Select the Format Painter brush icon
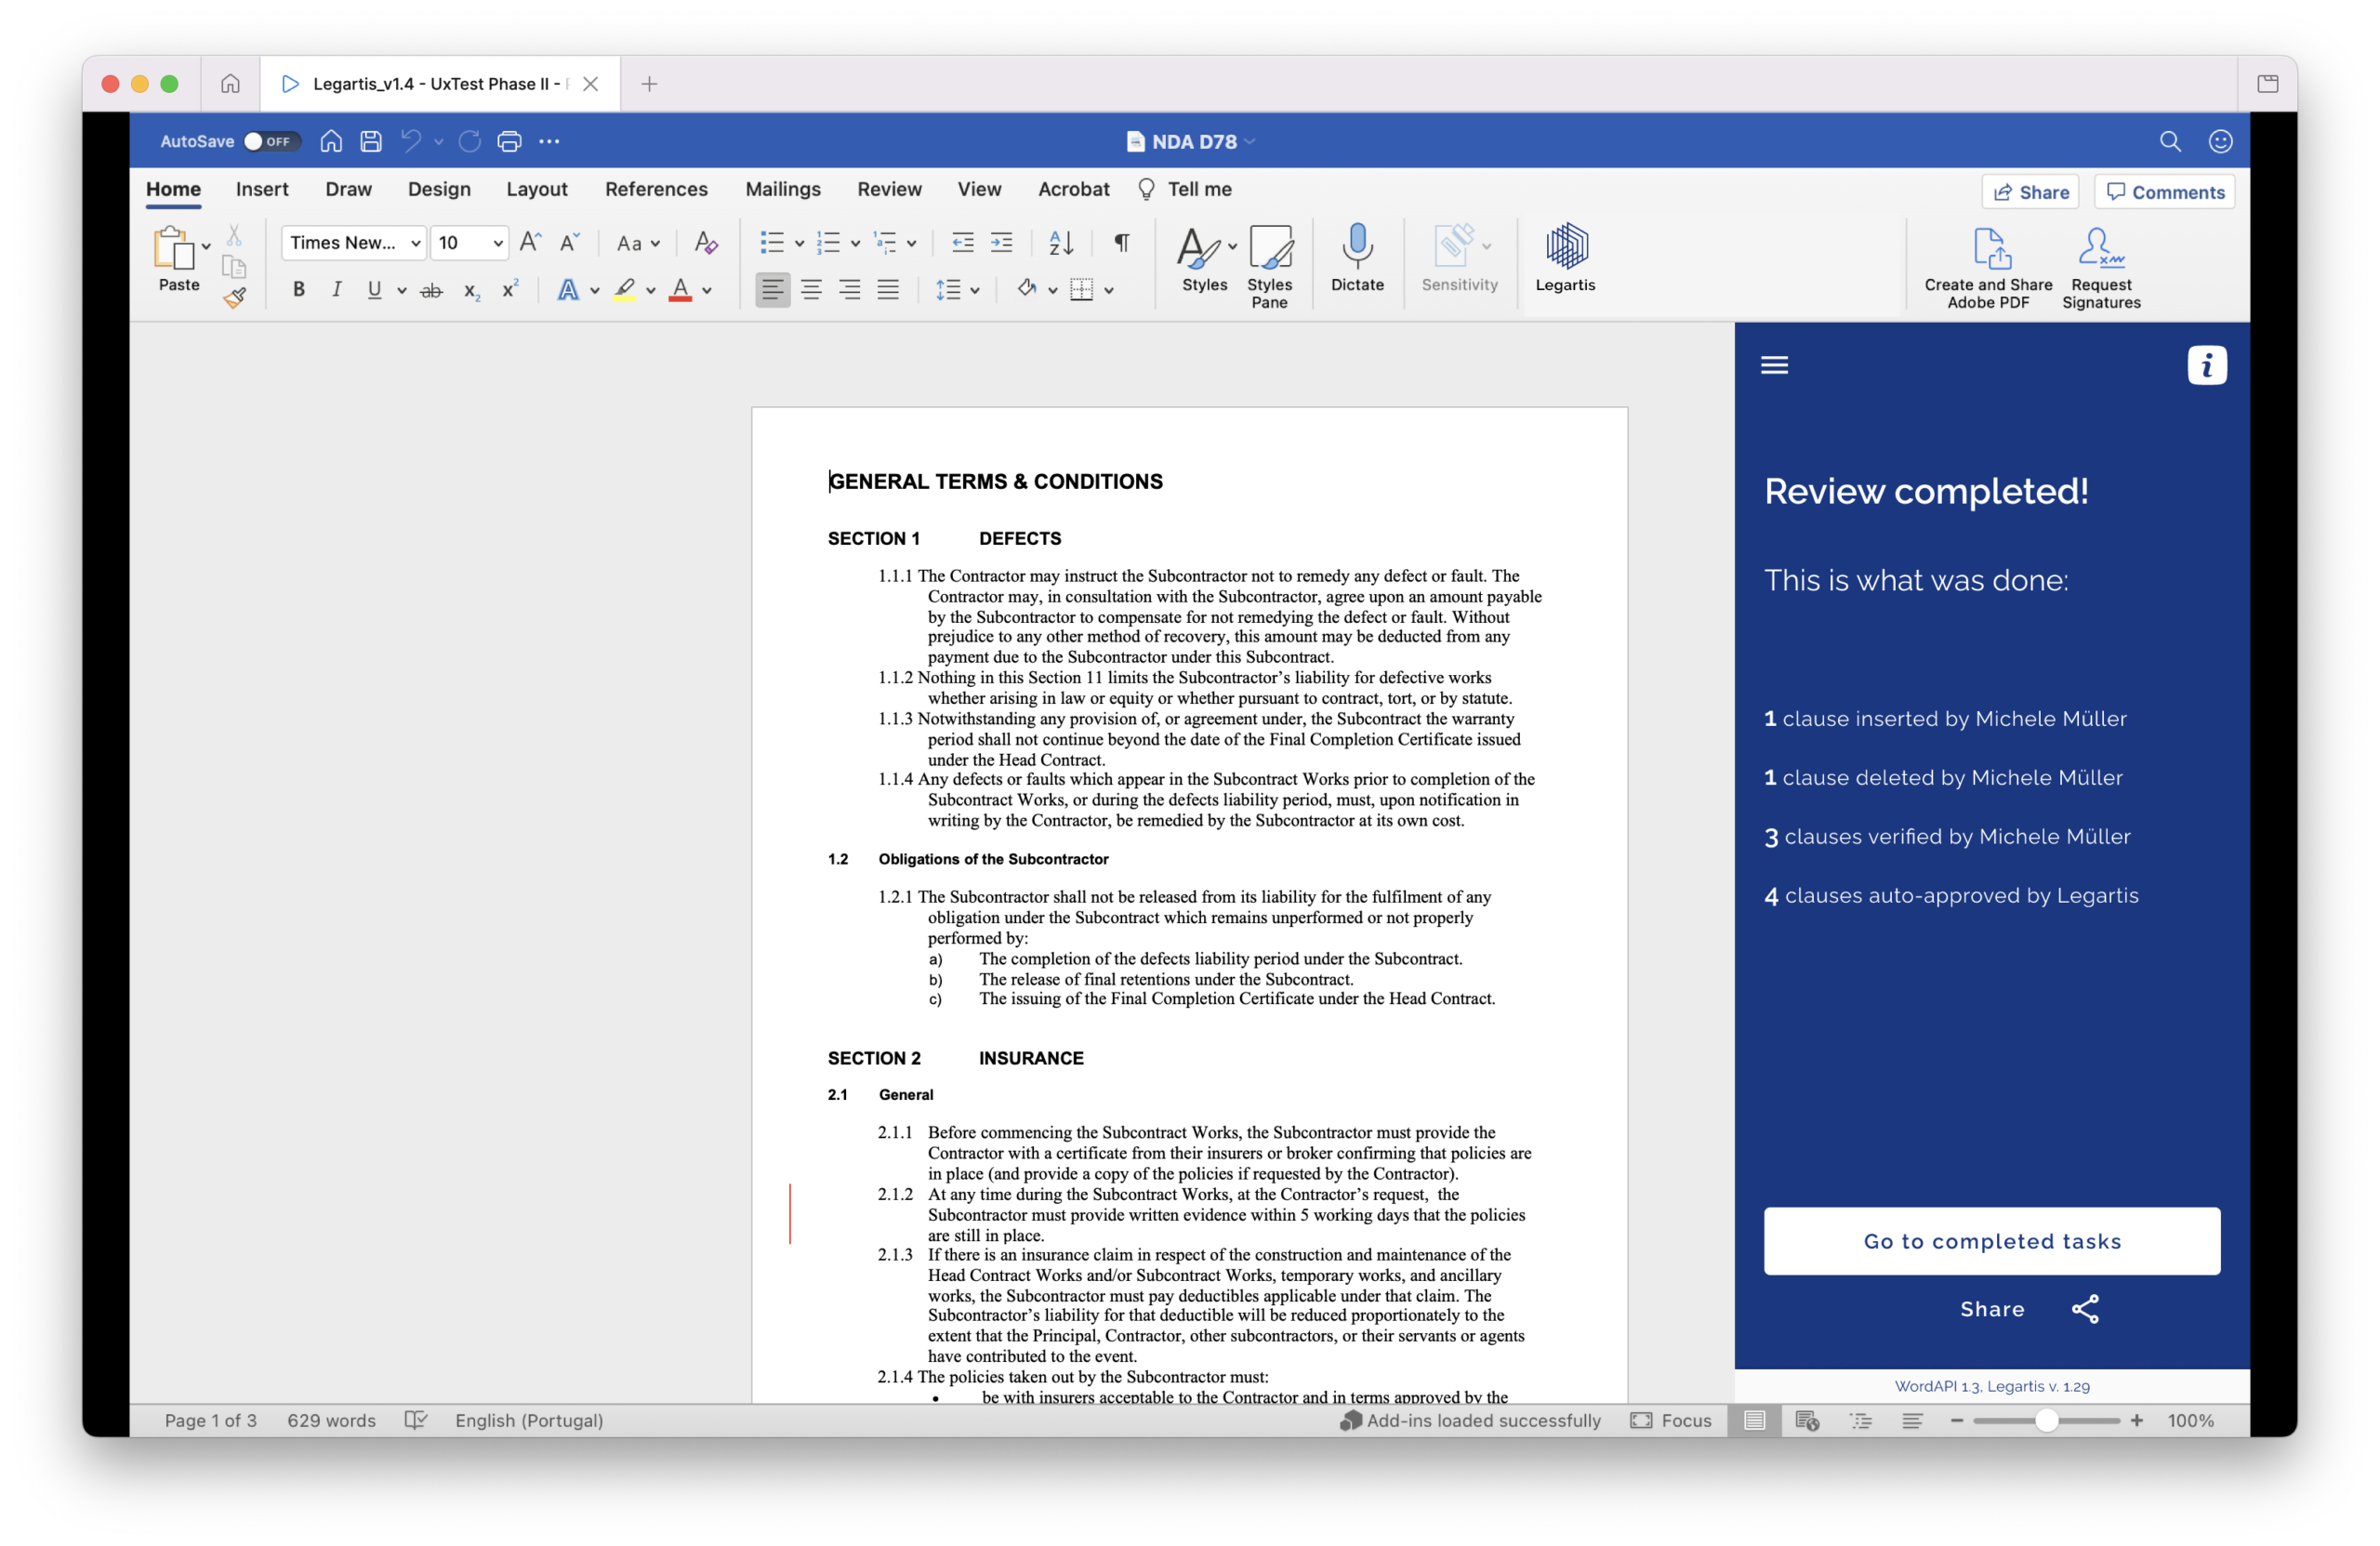 [x=234, y=297]
